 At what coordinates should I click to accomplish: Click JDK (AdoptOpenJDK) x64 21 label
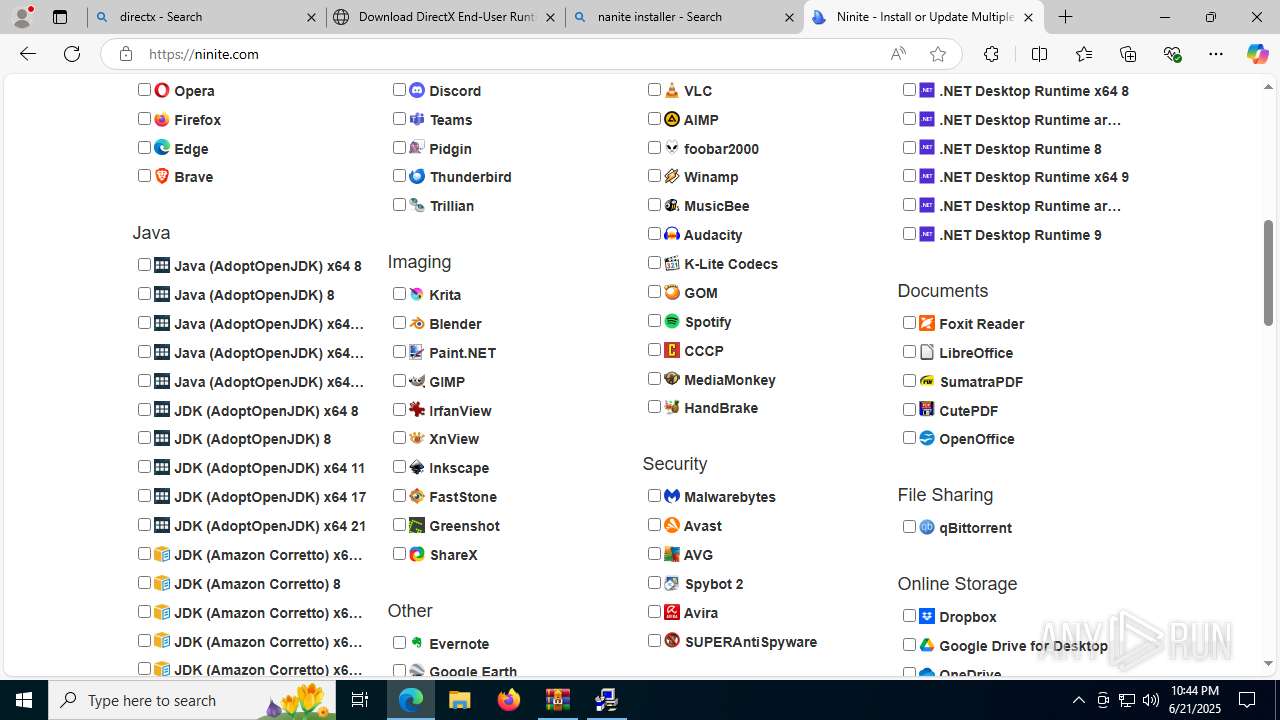(270, 525)
